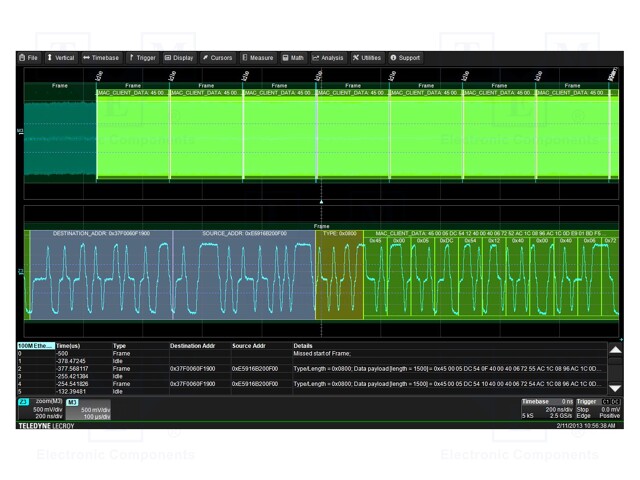Open the Display menu
The height and width of the screenshot is (480, 640).
(179, 58)
